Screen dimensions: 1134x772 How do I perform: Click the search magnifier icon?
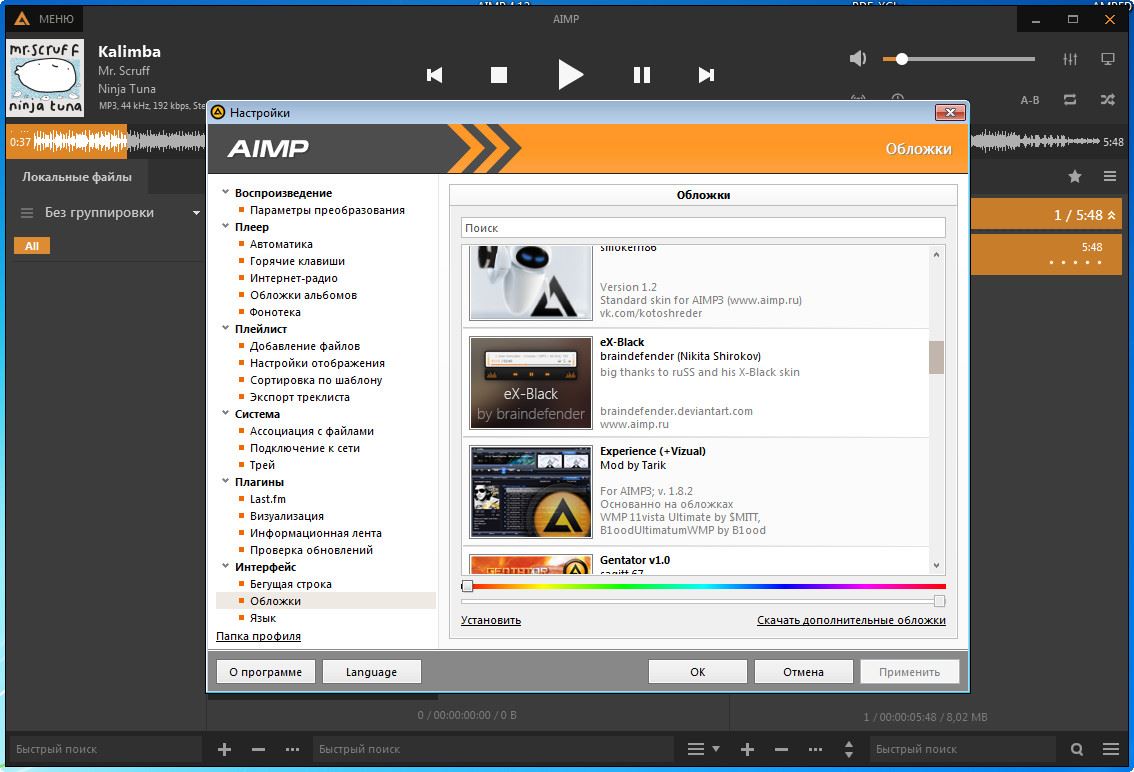click(x=1077, y=750)
